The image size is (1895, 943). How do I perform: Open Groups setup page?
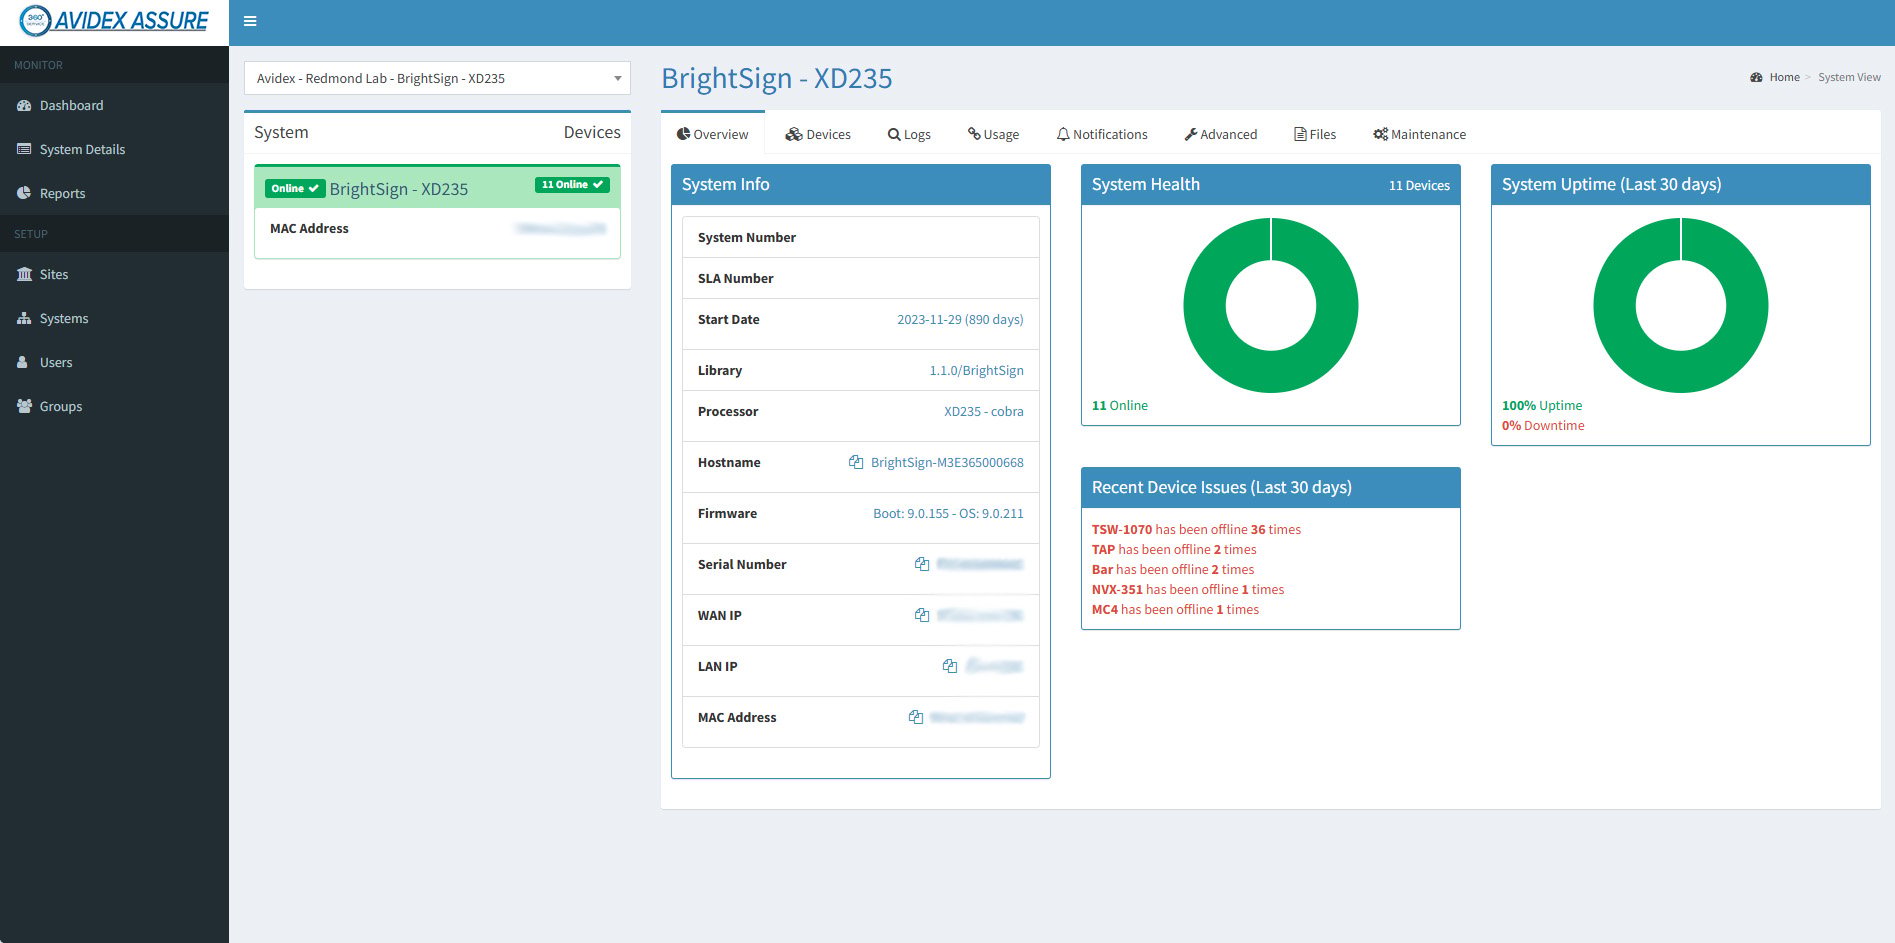click(114, 406)
